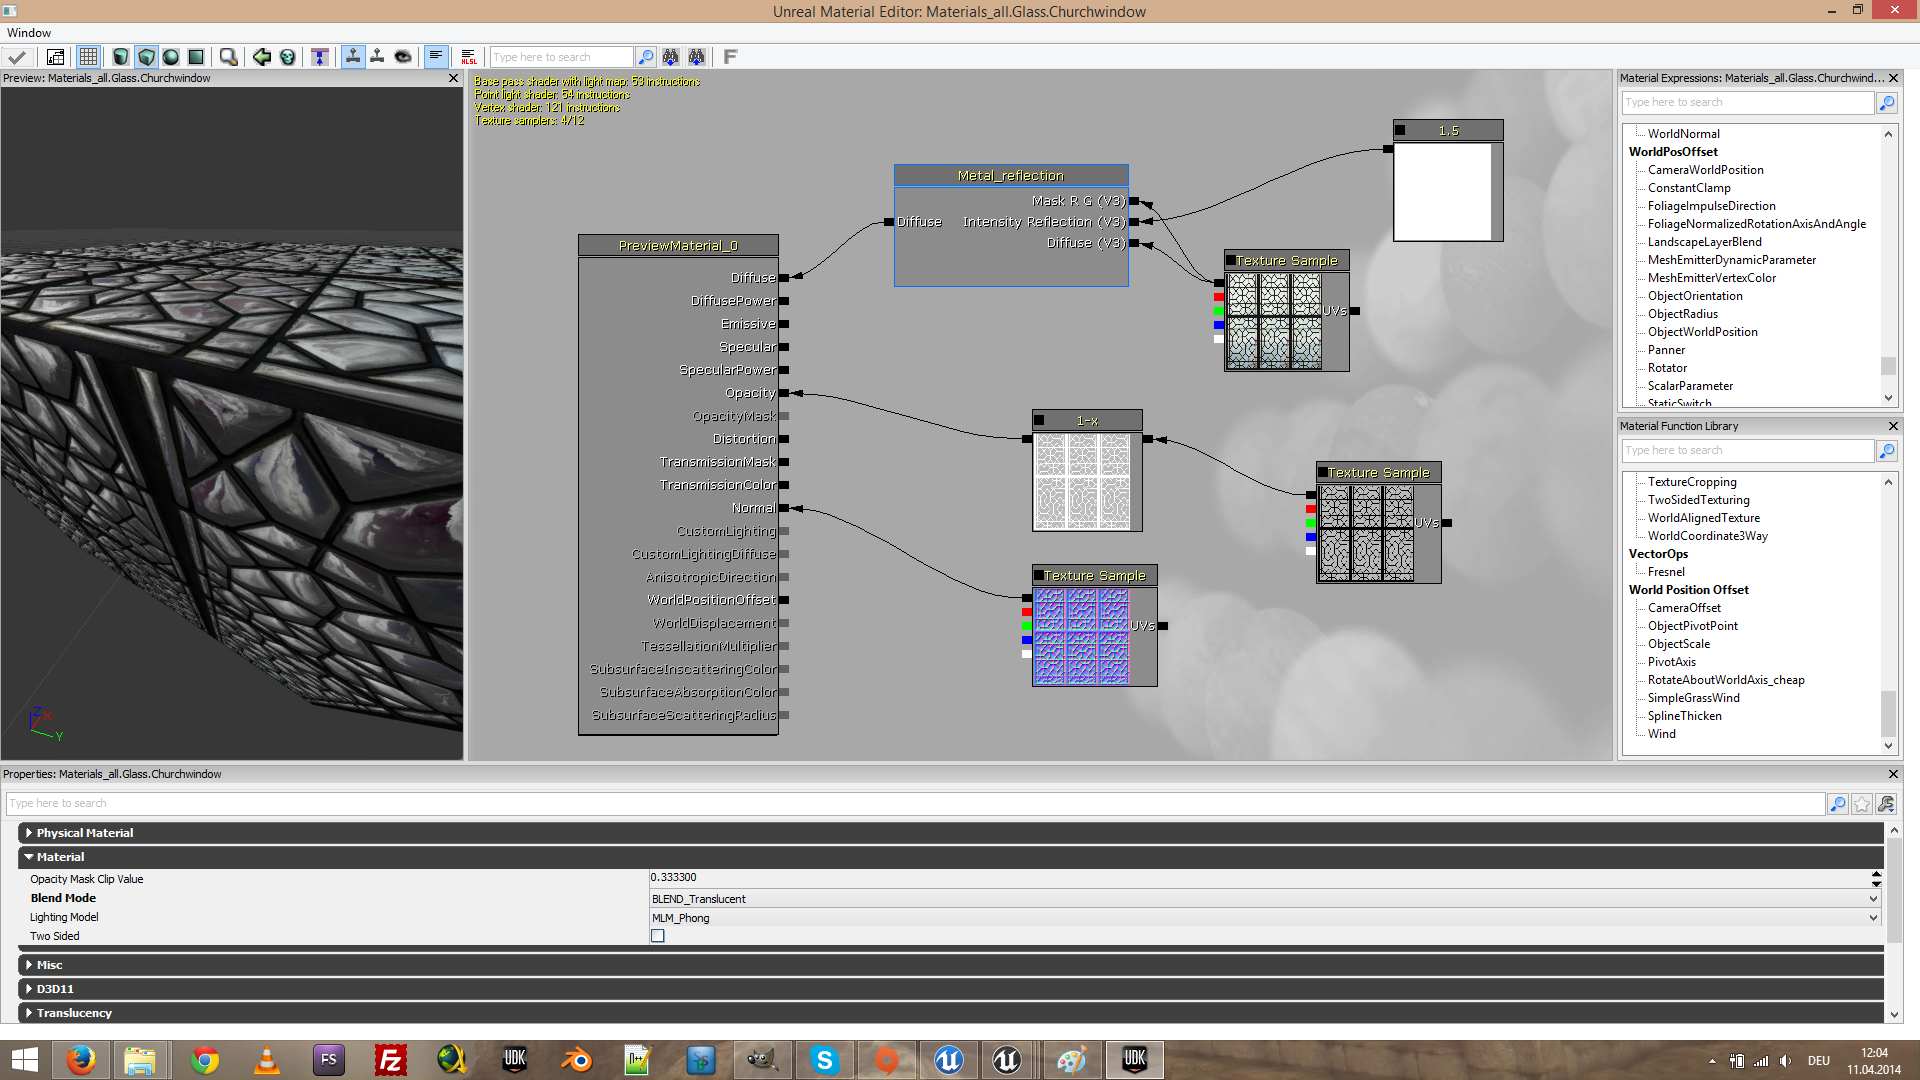Click the window layout icon beside Apply
Image resolution: width=1920 pixels, height=1080 pixels.
click(56, 57)
